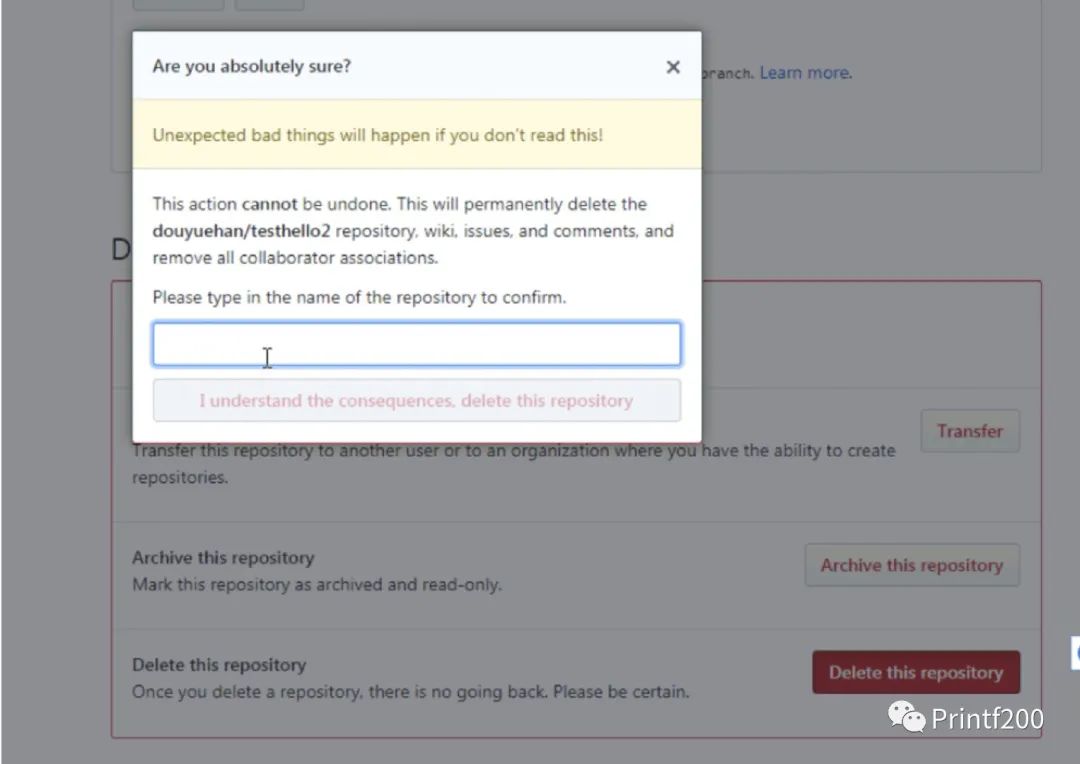1080x764 pixels.
Task: Click the bold "Archive this repository" heading
Action: click(x=223, y=558)
